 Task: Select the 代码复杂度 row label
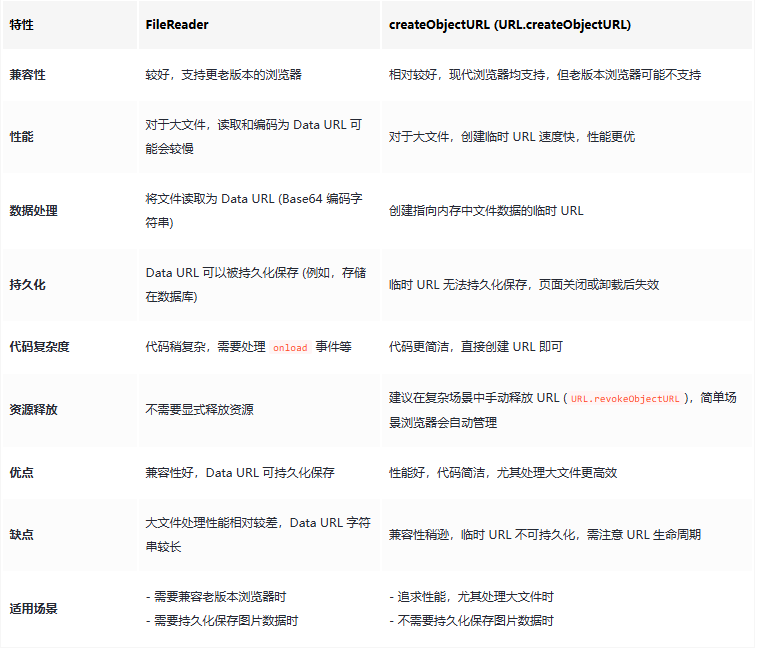tap(39, 347)
